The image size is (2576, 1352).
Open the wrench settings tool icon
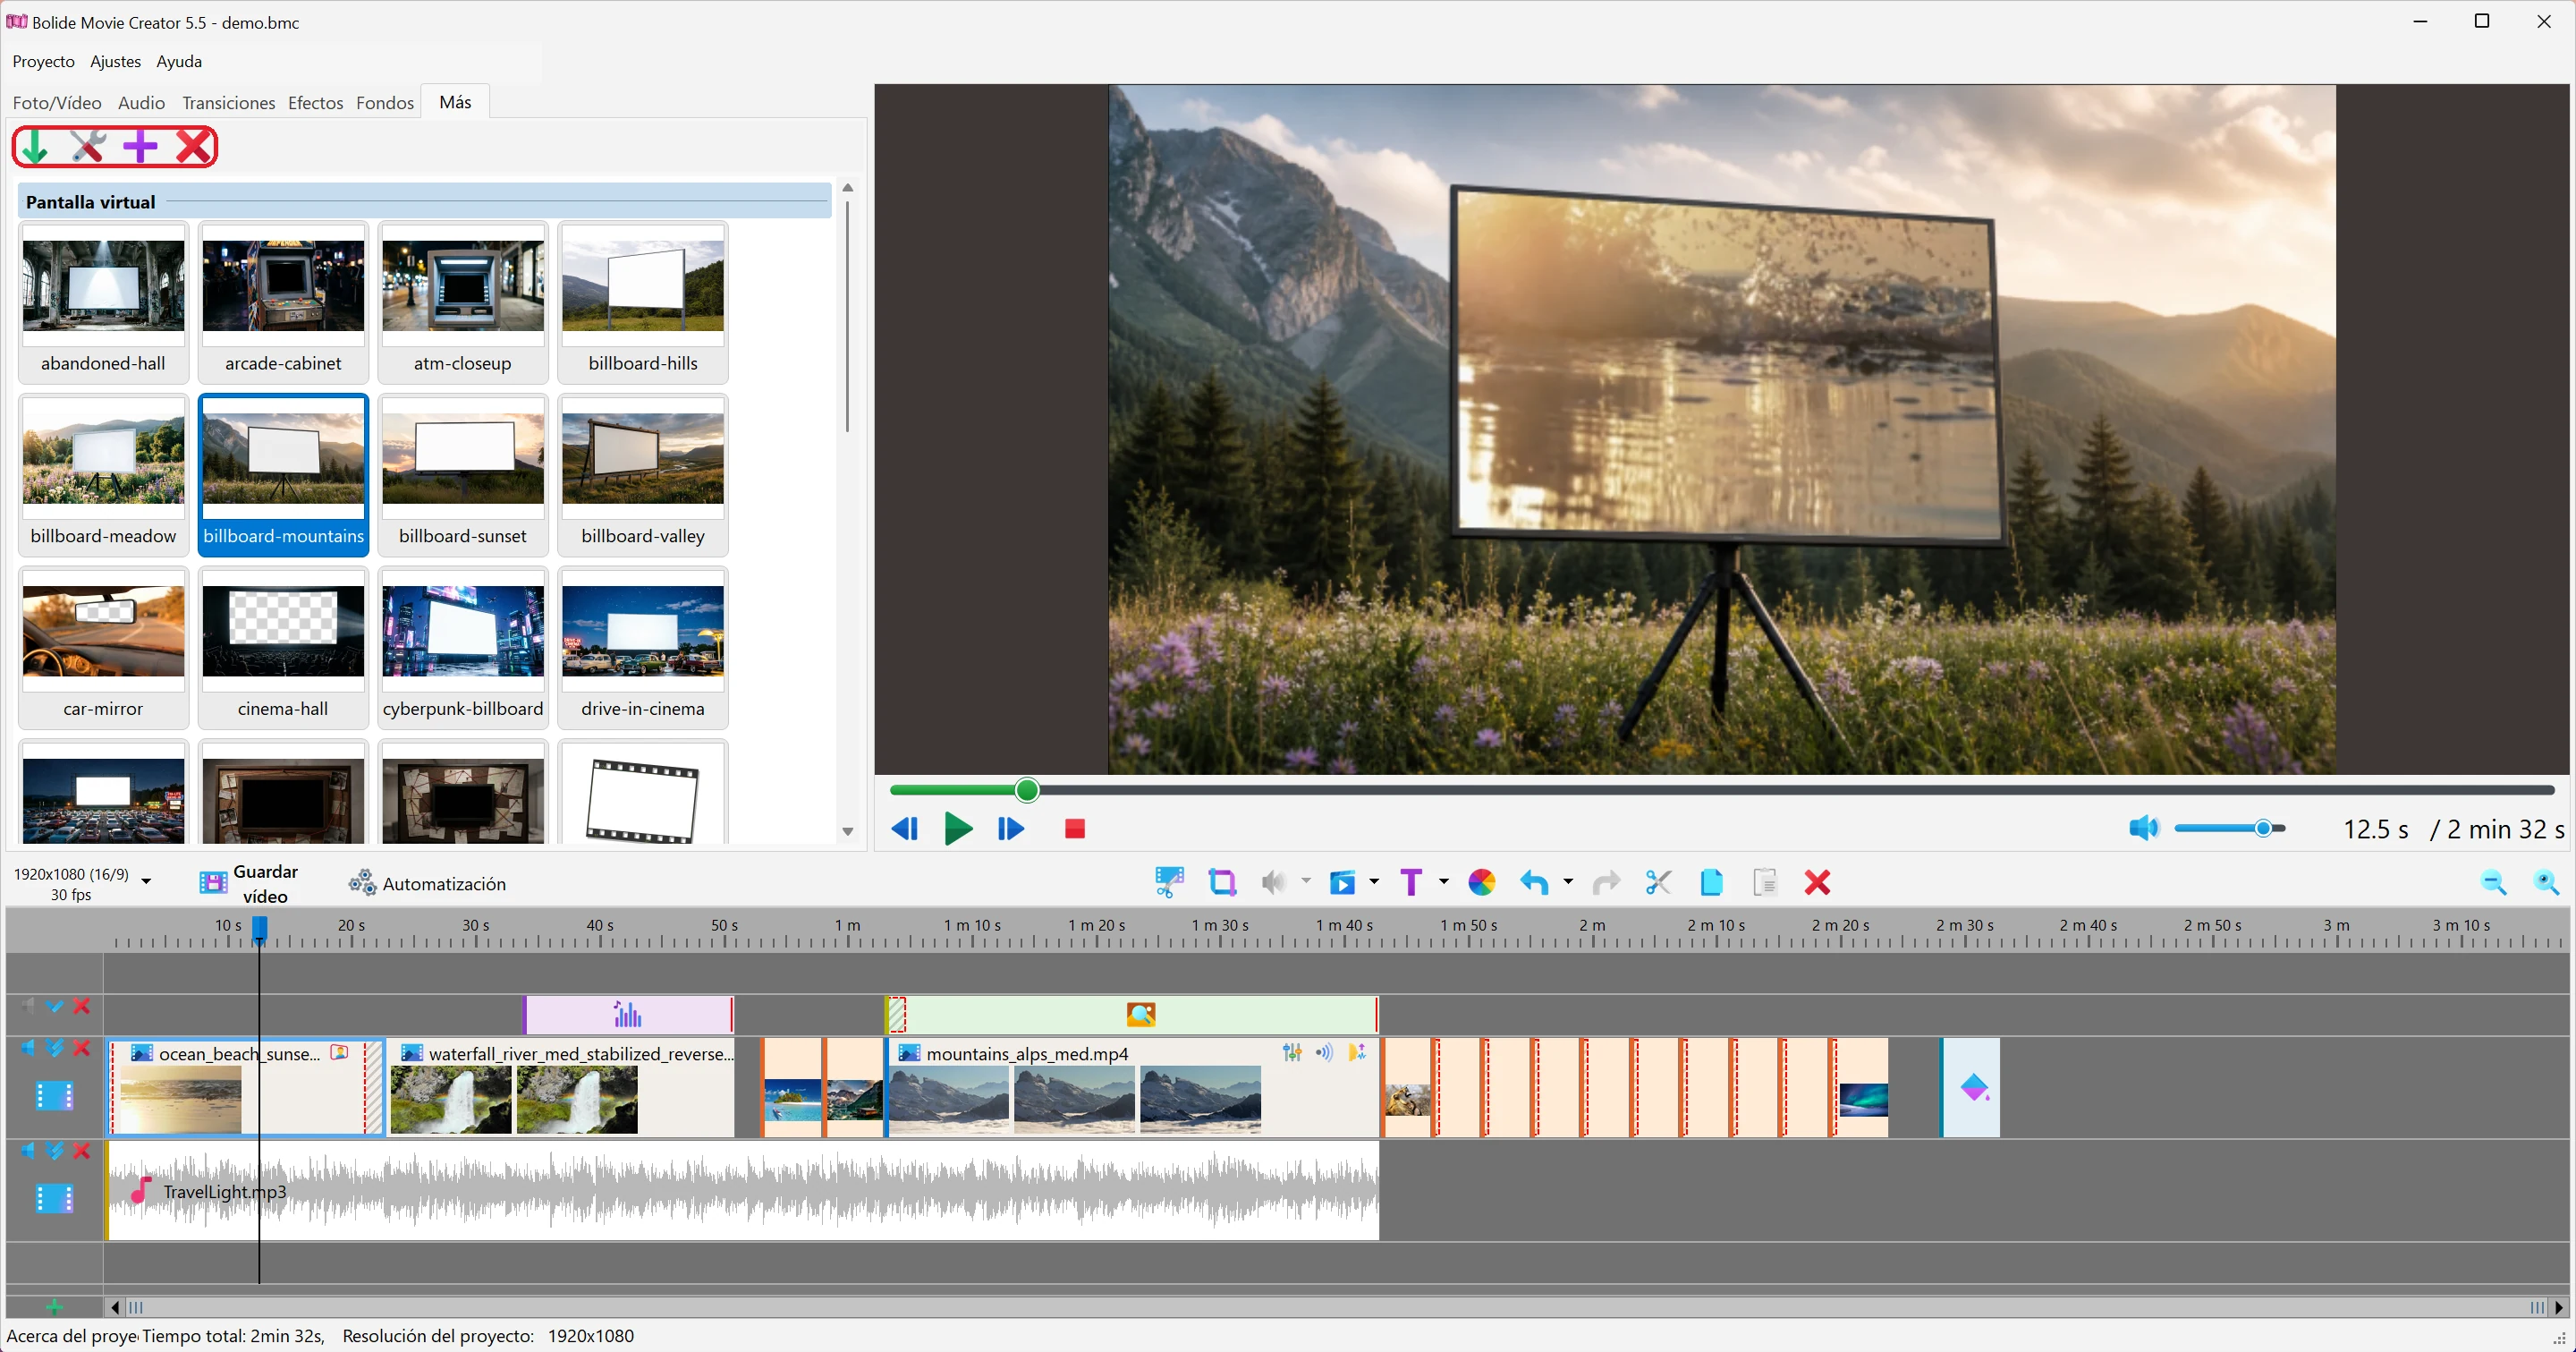click(x=88, y=147)
